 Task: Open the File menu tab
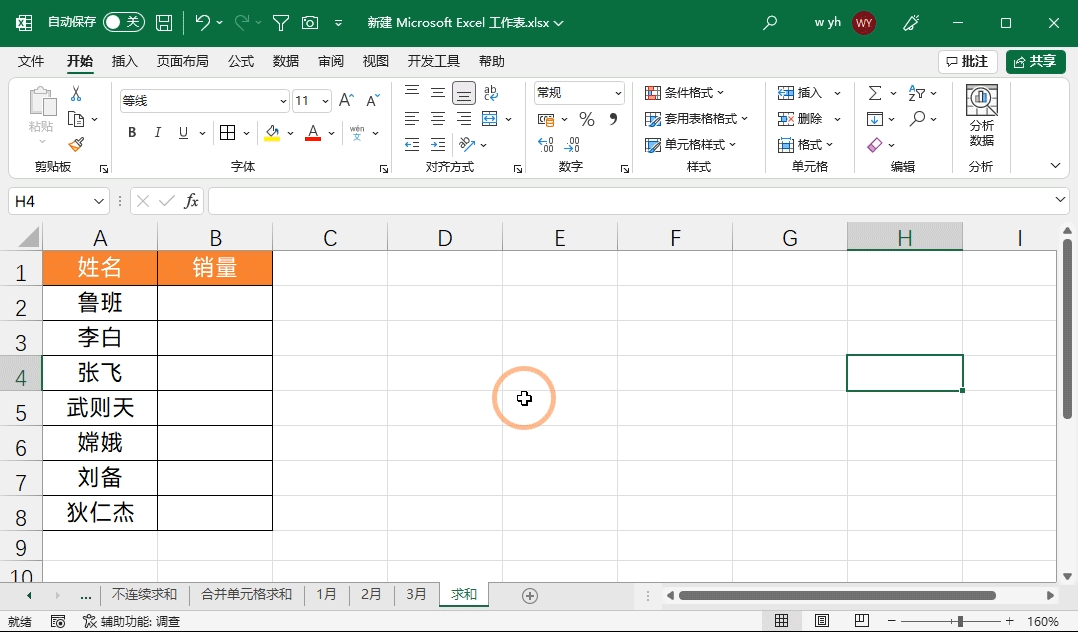[31, 61]
